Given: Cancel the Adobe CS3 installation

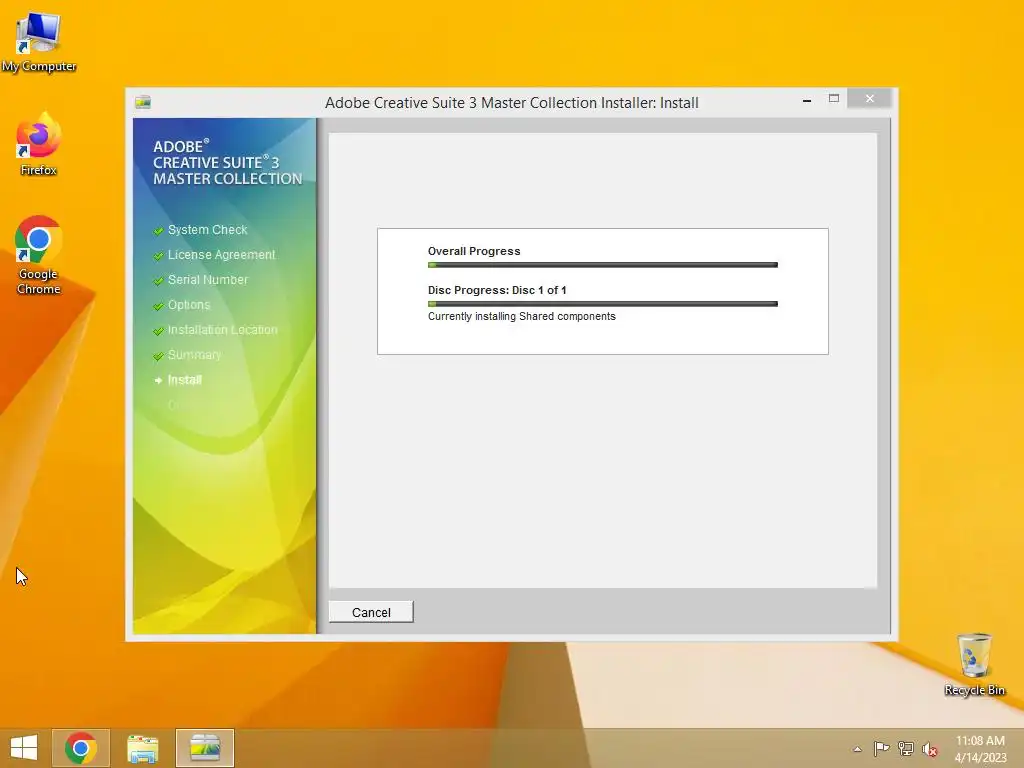Looking at the screenshot, I should tap(371, 612).
